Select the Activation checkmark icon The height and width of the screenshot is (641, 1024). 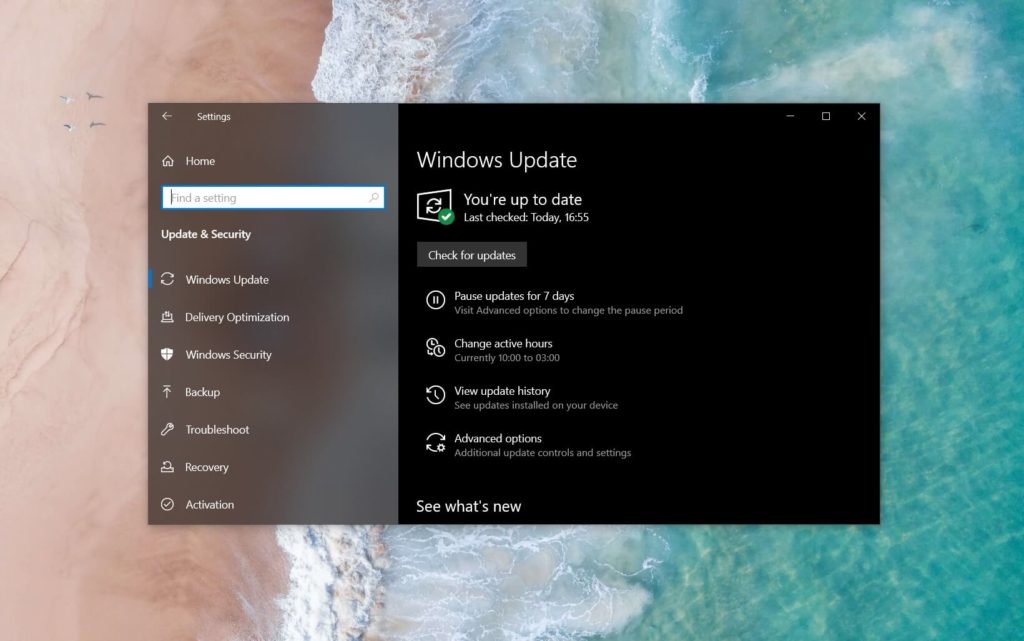point(170,505)
